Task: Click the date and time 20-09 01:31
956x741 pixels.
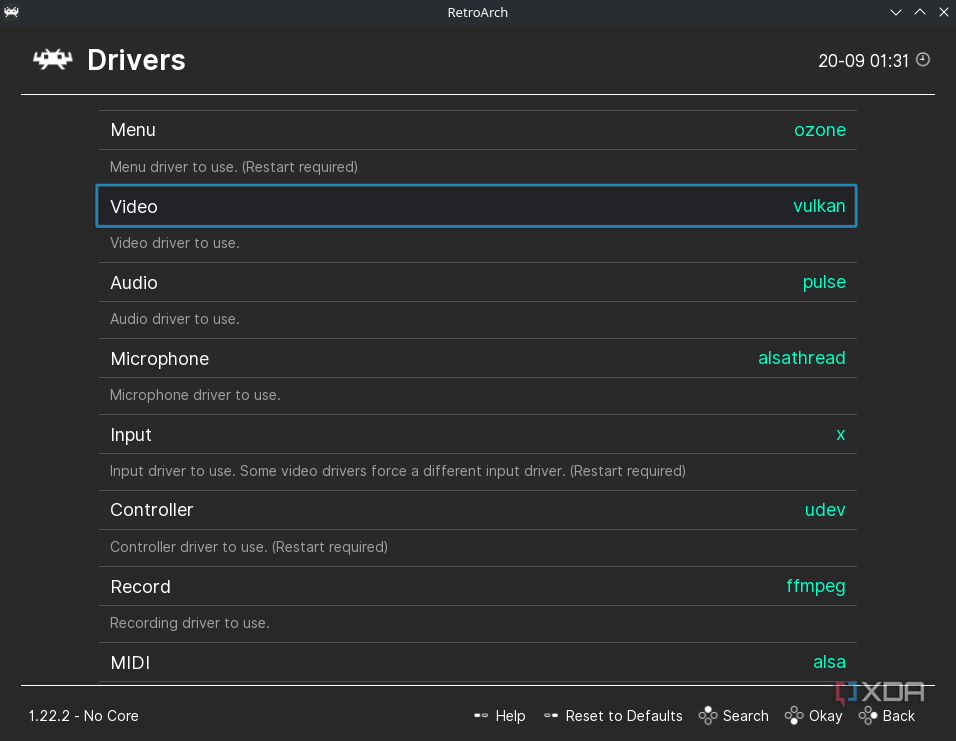Action: tap(863, 60)
